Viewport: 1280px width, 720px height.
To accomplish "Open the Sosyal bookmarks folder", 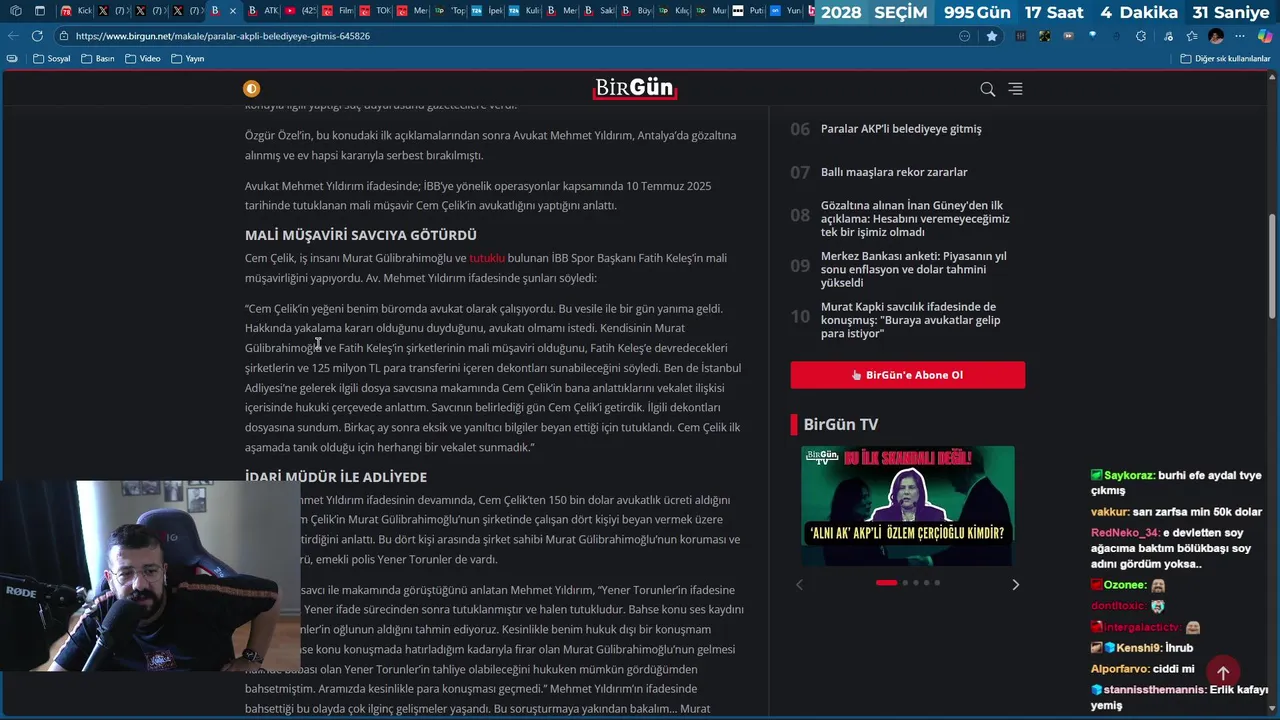I will pos(52,59).
